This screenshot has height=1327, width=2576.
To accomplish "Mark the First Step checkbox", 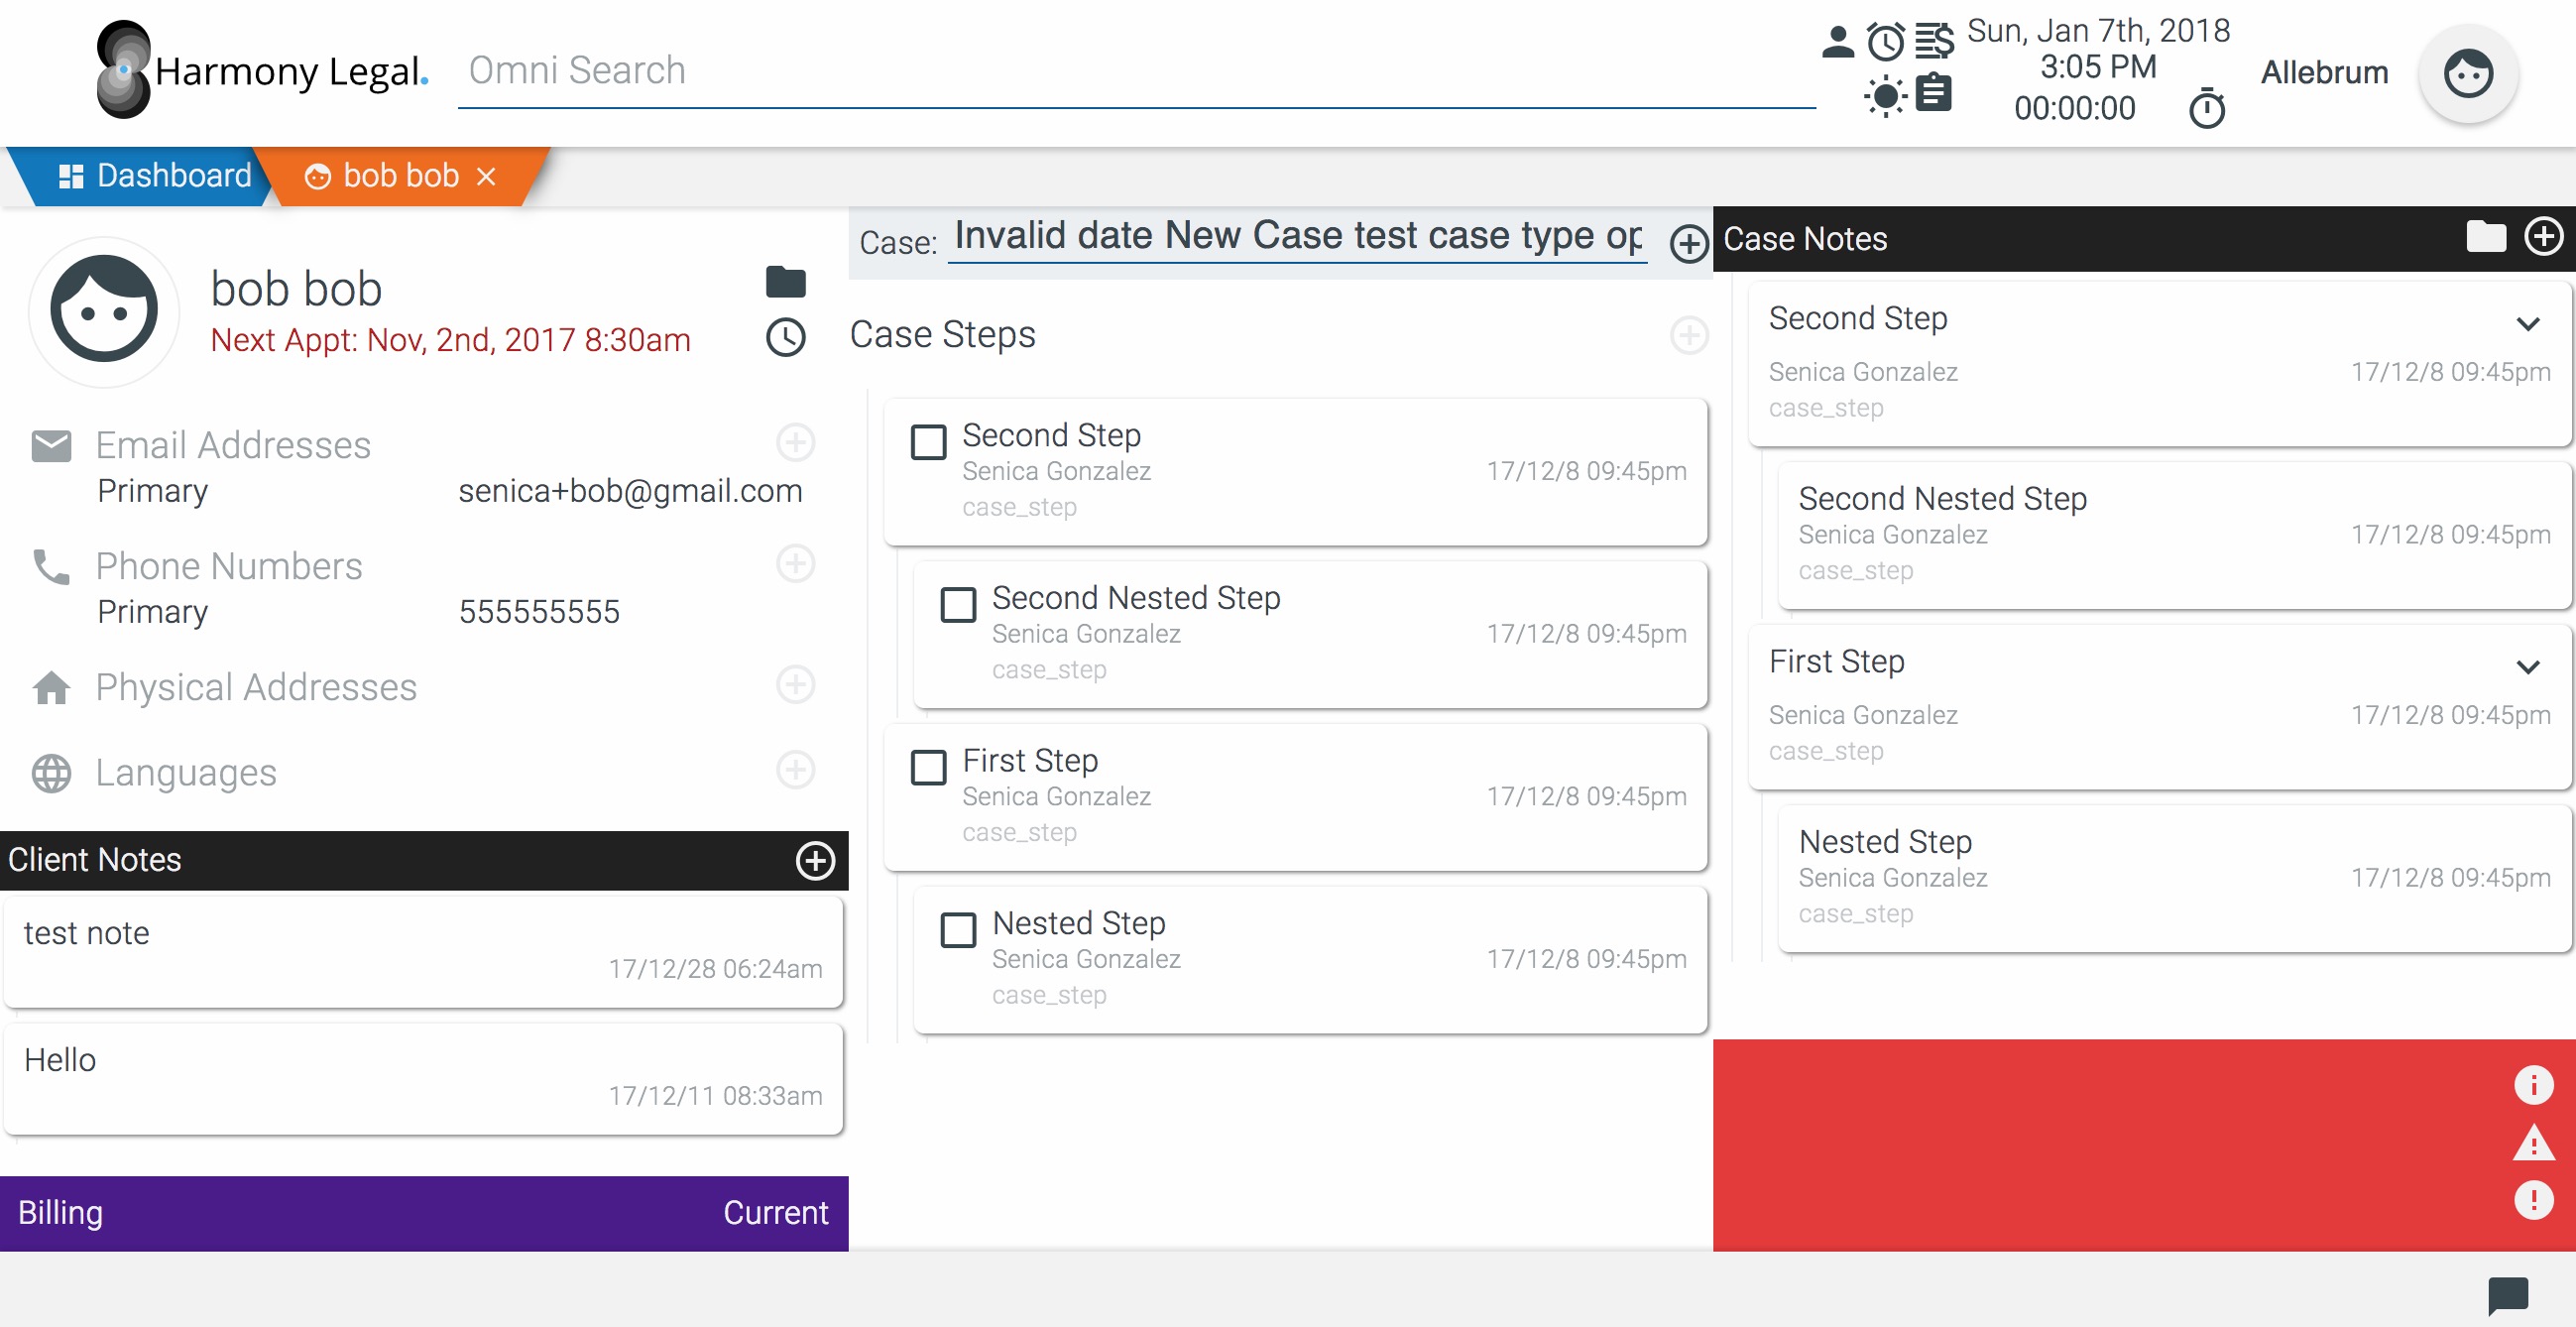I will (x=928, y=768).
